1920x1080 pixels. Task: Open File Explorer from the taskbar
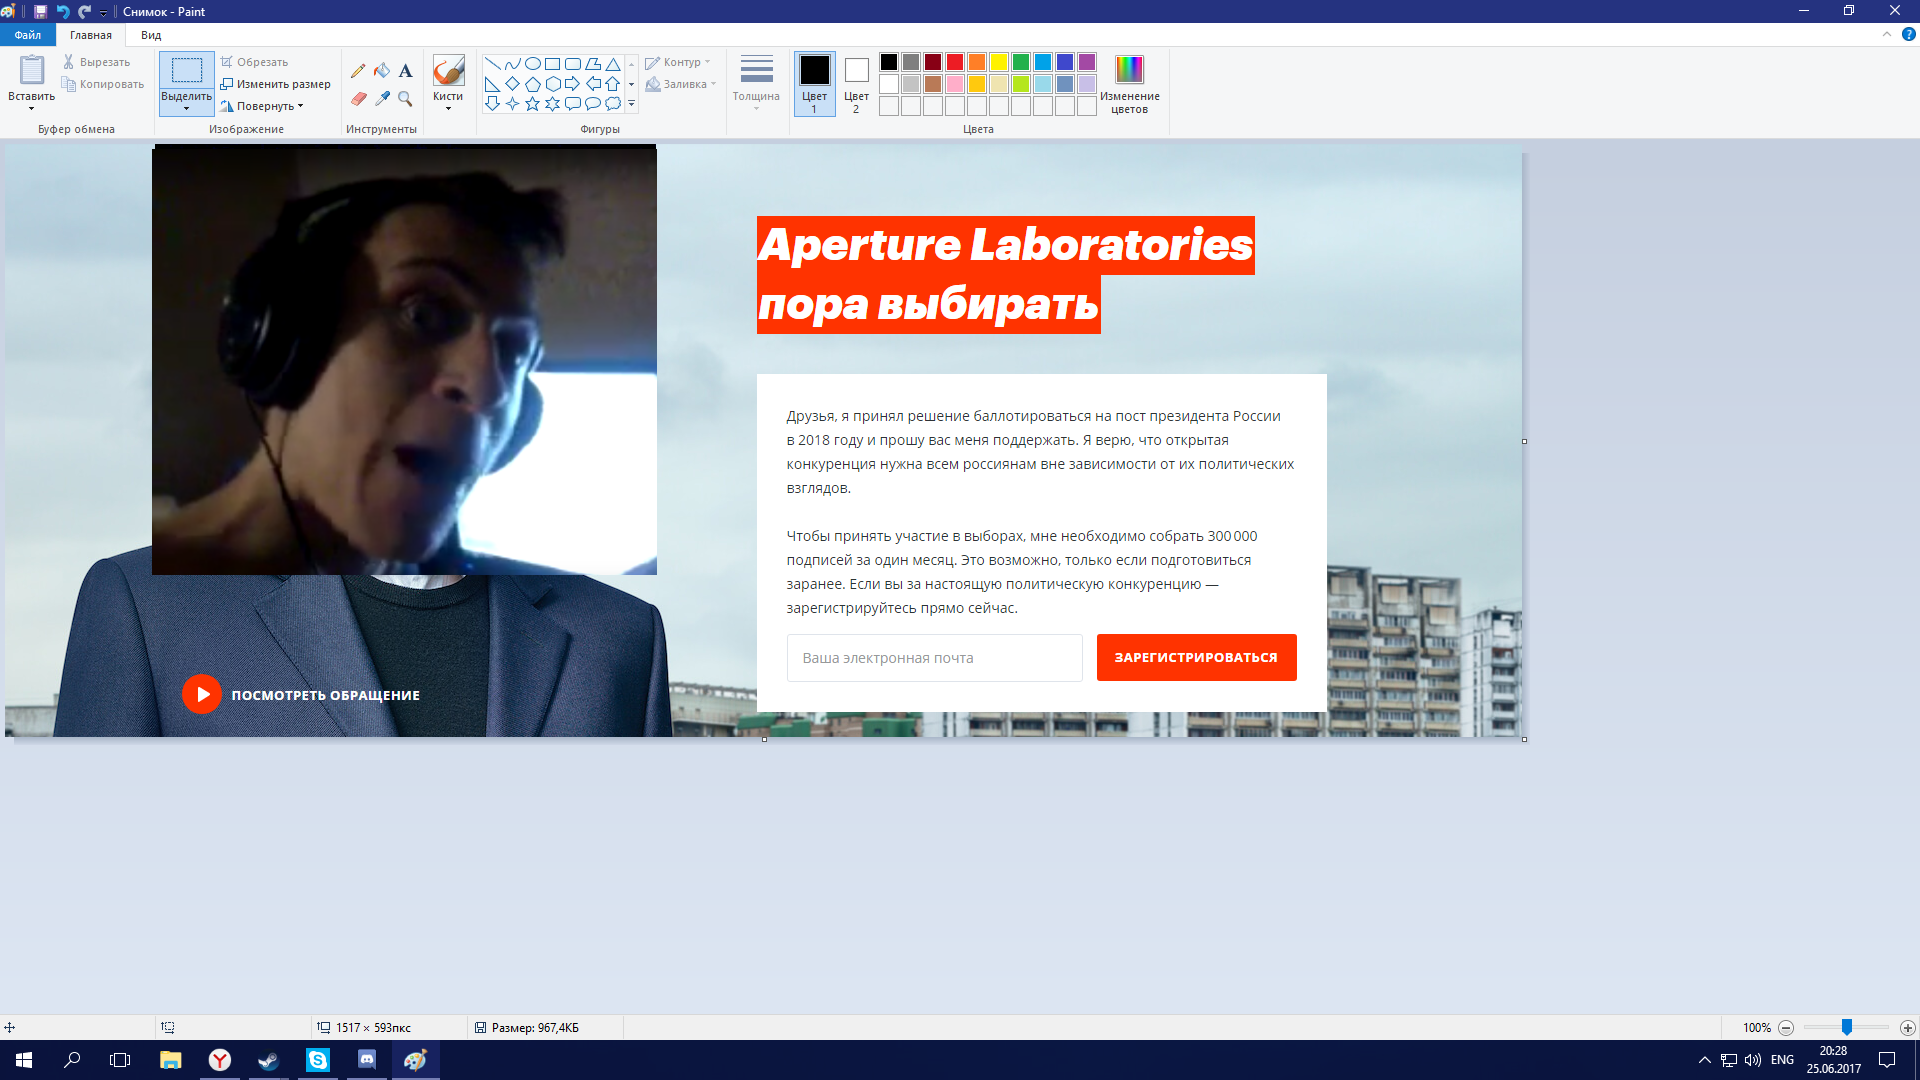171,1060
